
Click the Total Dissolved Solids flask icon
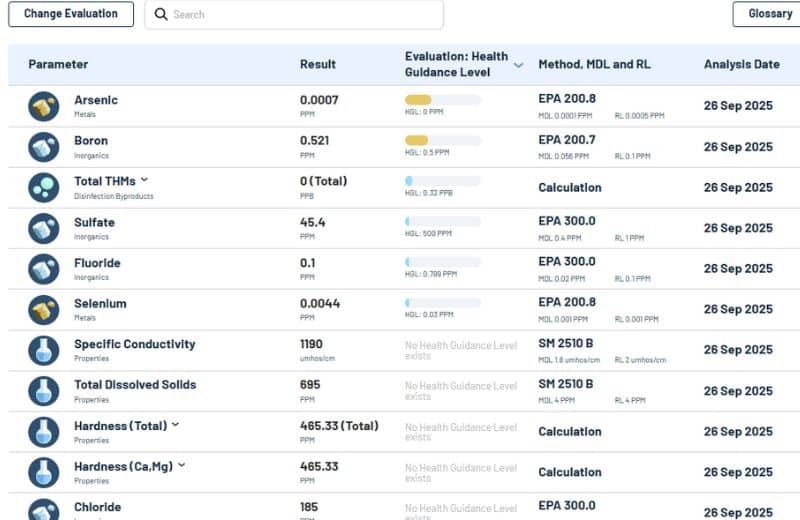click(43, 391)
